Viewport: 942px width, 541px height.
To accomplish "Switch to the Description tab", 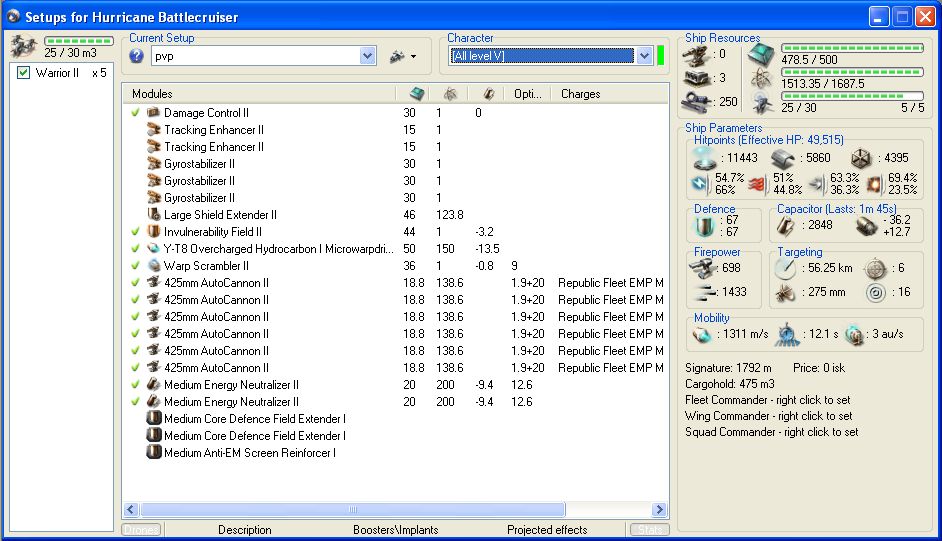I will [x=244, y=530].
